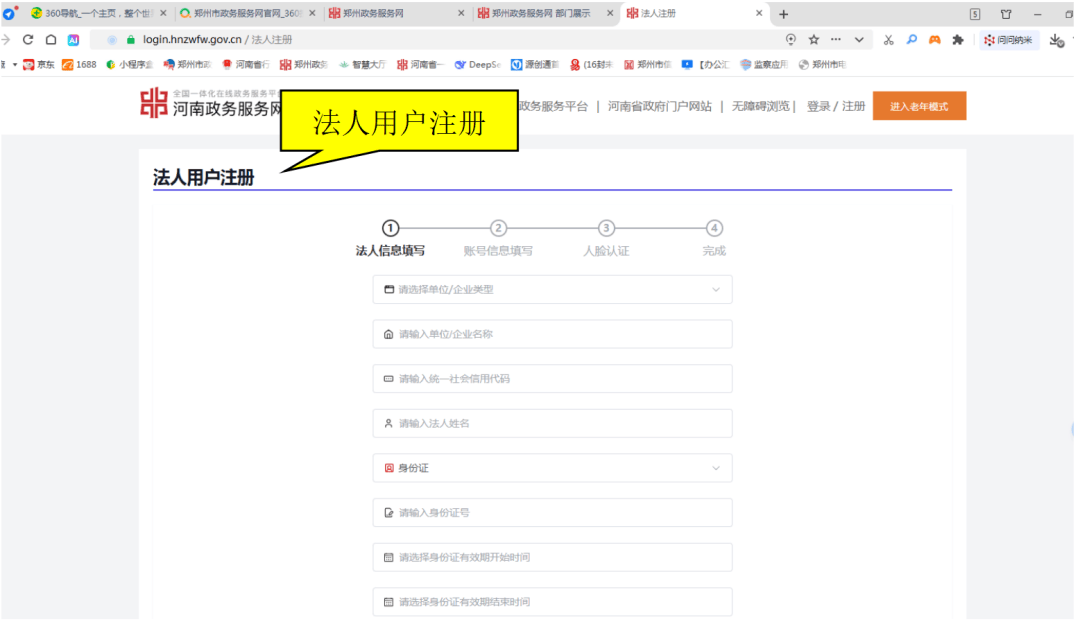Open the 身份证 document type dropdown
The image size is (1080, 624).
pyautogui.click(x=552, y=468)
